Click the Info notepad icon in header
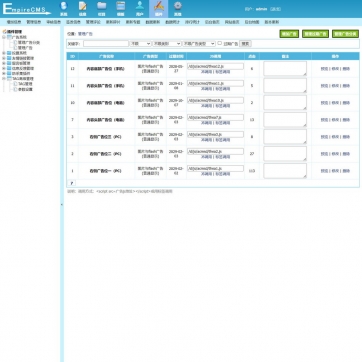The width and height of the screenshot is (362, 362). [83, 8]
